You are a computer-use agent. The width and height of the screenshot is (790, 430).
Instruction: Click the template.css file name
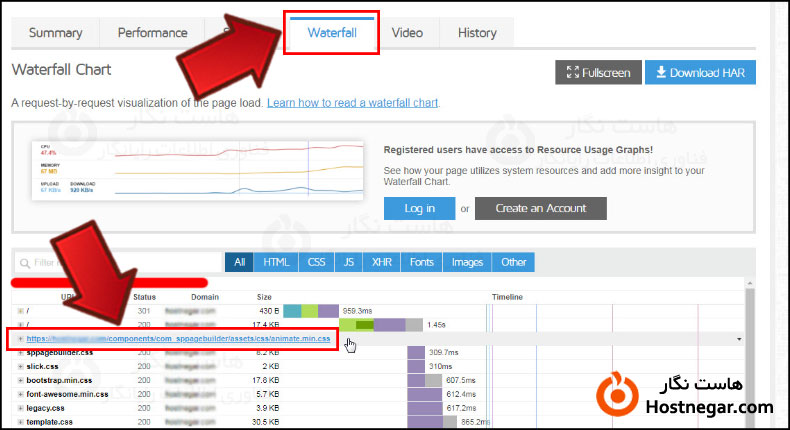[x=49, y=422]
